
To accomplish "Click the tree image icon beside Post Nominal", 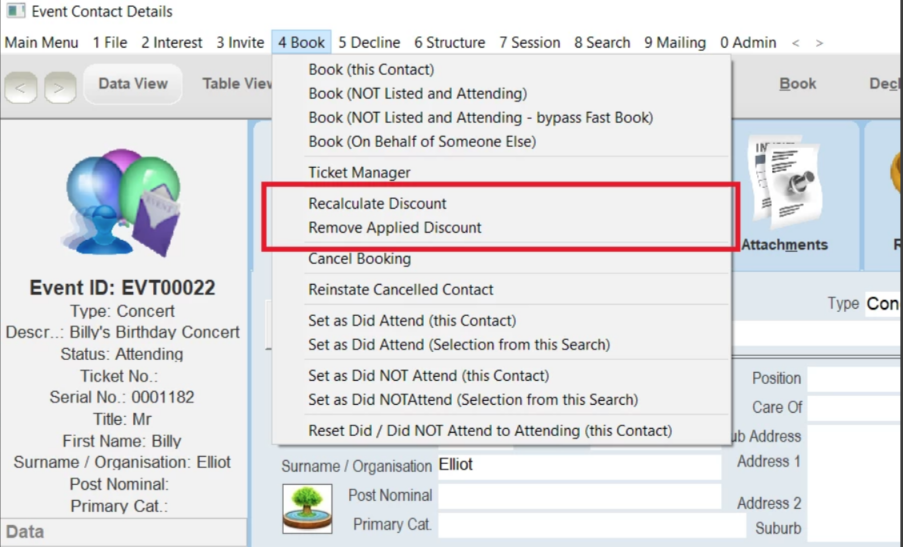I will pyautogui.click(x=307, y=508).
